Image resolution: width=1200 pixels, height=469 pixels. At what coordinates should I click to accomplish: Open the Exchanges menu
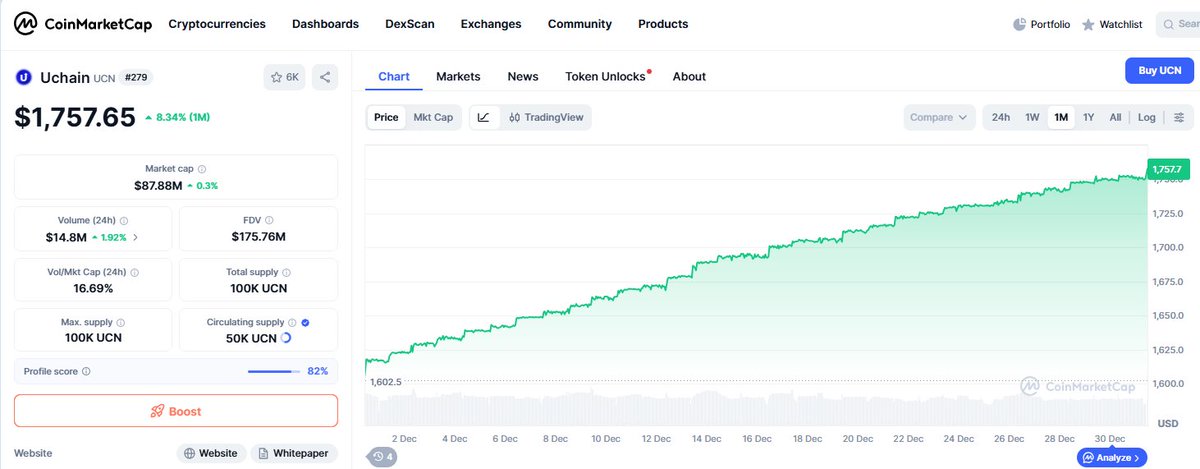491,24
